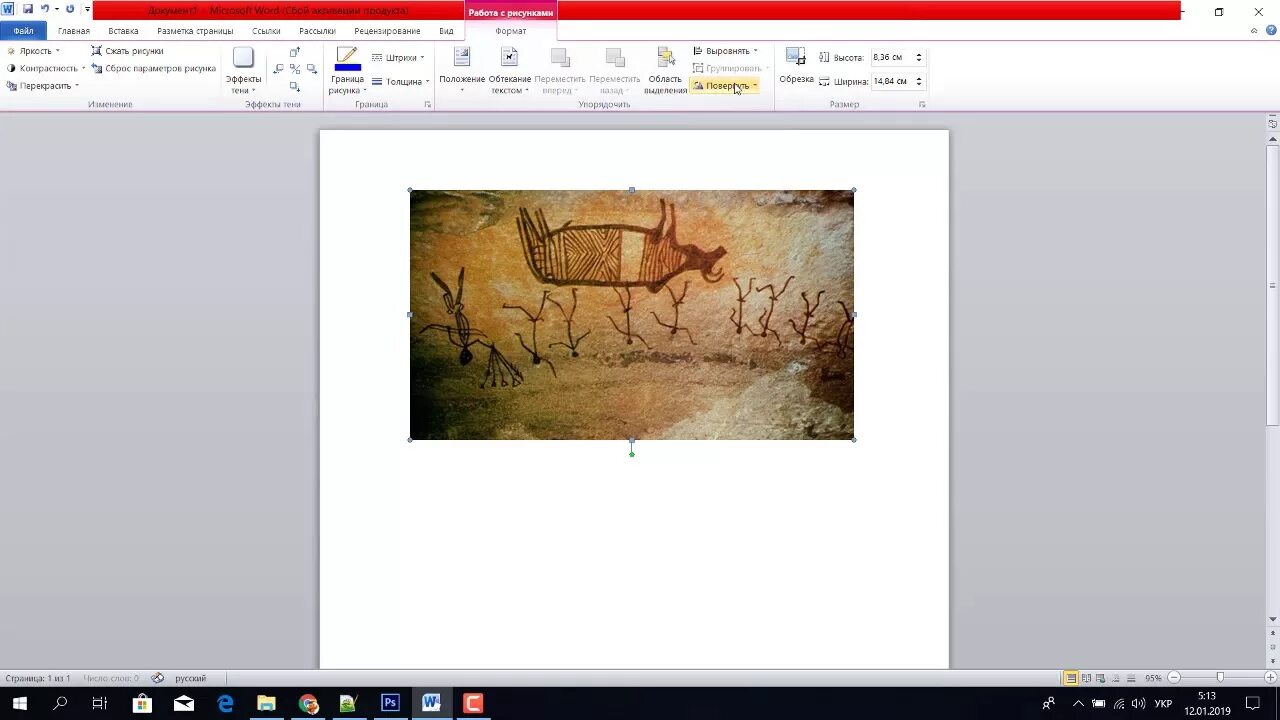Toggle the shadow on/off center icon
Viewport: 1280px width, 720px height.
point(295,69)
